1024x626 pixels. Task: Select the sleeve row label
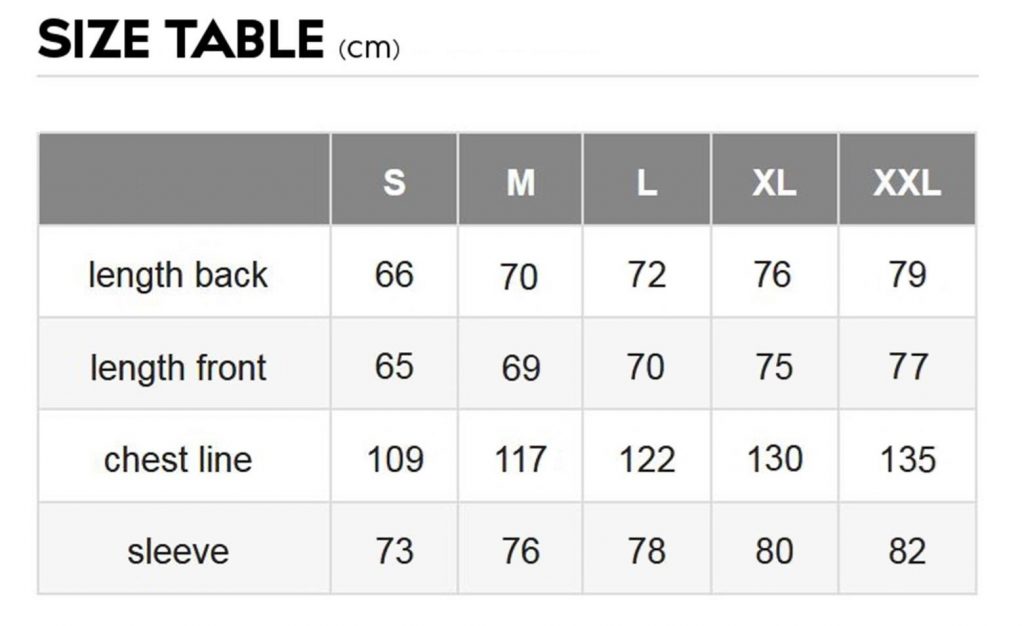[178, 551]
